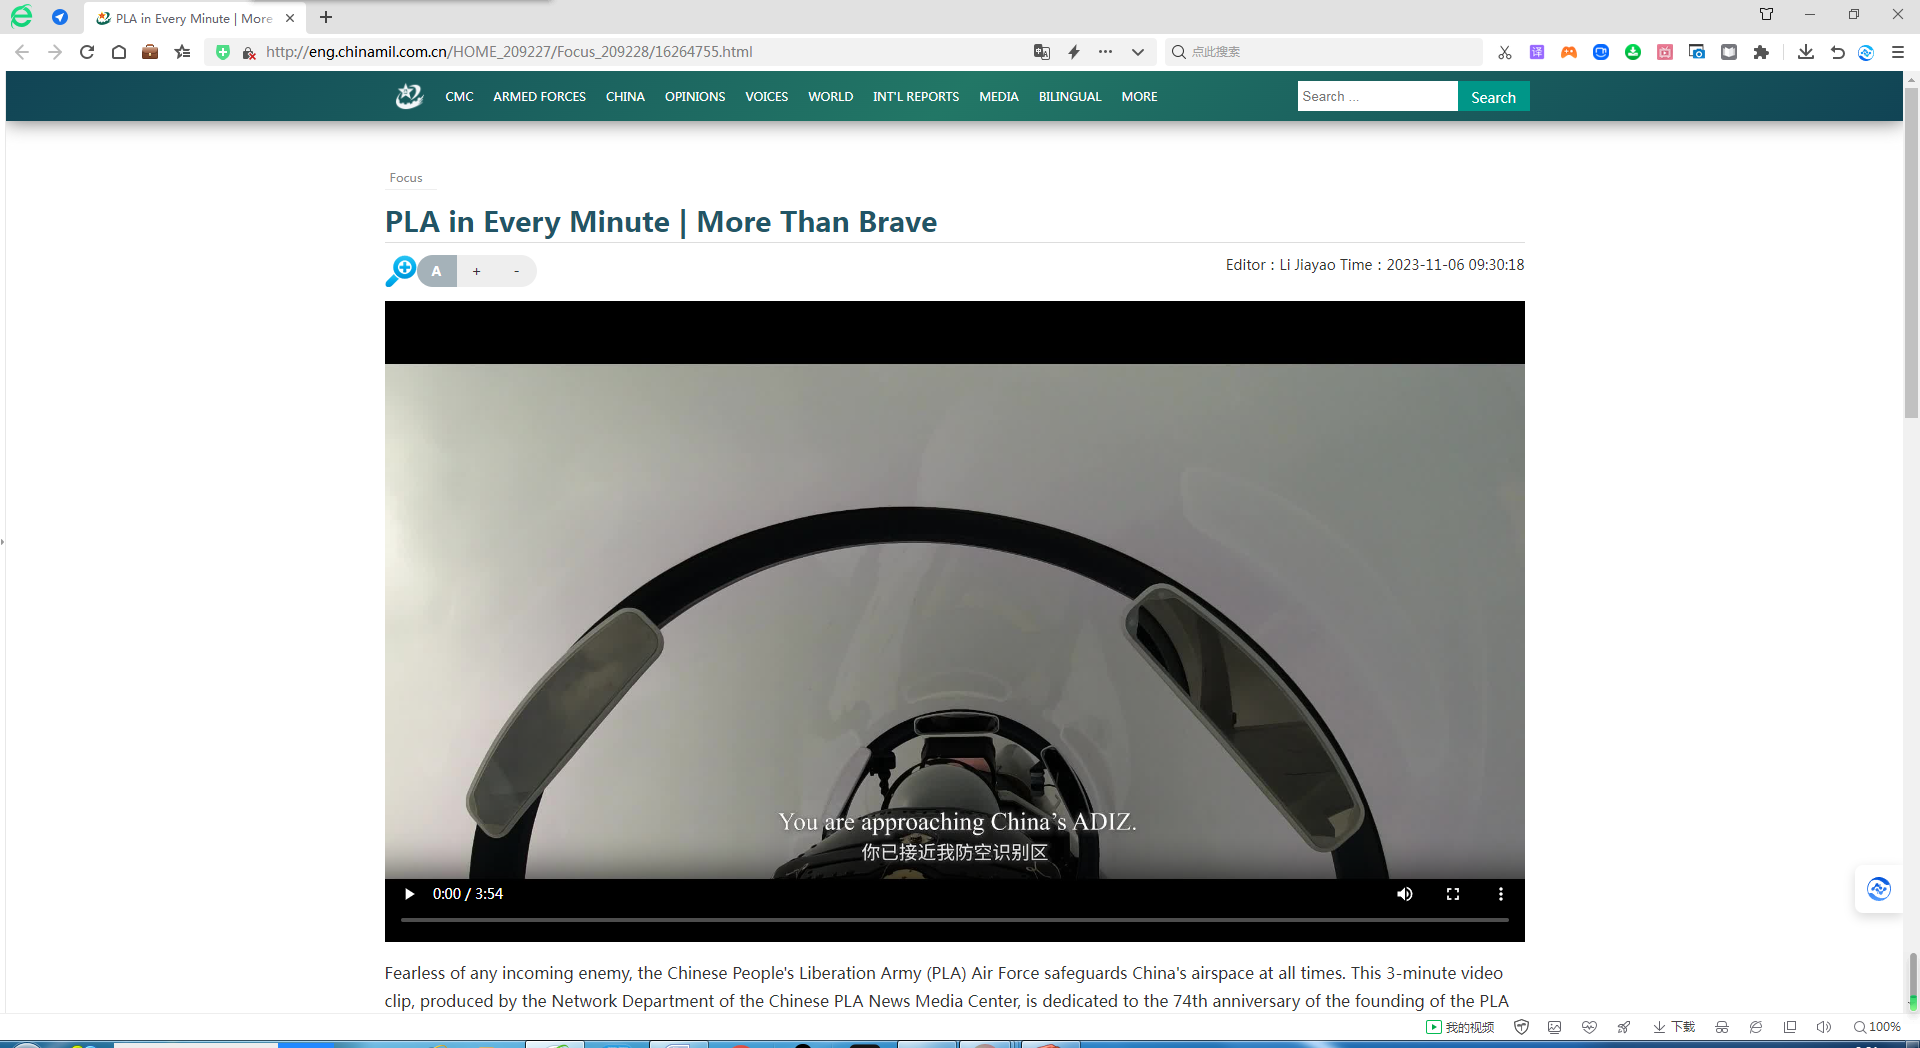This screenshot has height=1048, width=1920.
Task: Open the purple translate extension
Action: click(x=1537, y=52)
